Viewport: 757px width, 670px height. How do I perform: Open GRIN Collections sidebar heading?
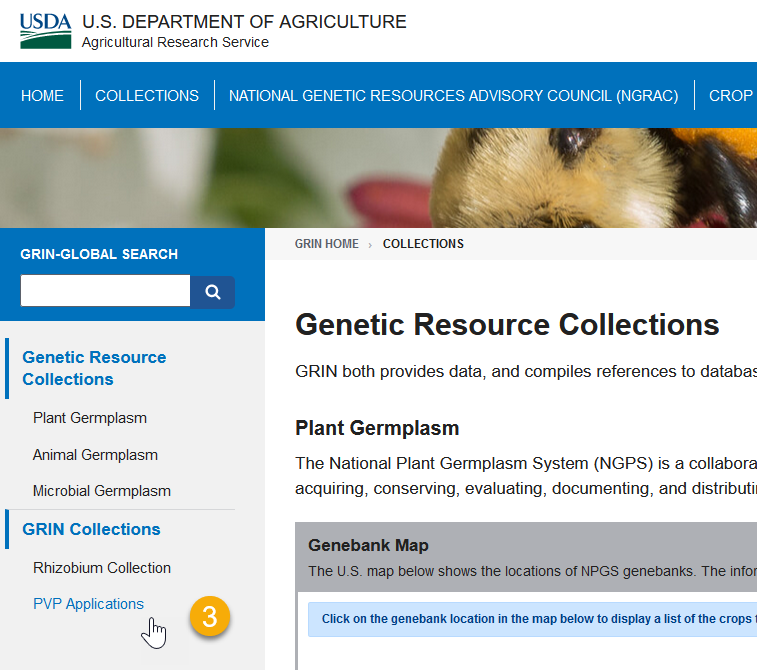91,529
